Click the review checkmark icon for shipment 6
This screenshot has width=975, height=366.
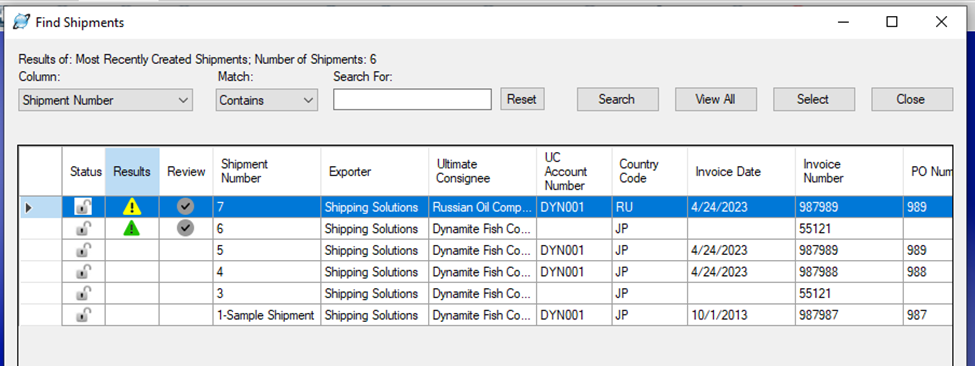185,229
